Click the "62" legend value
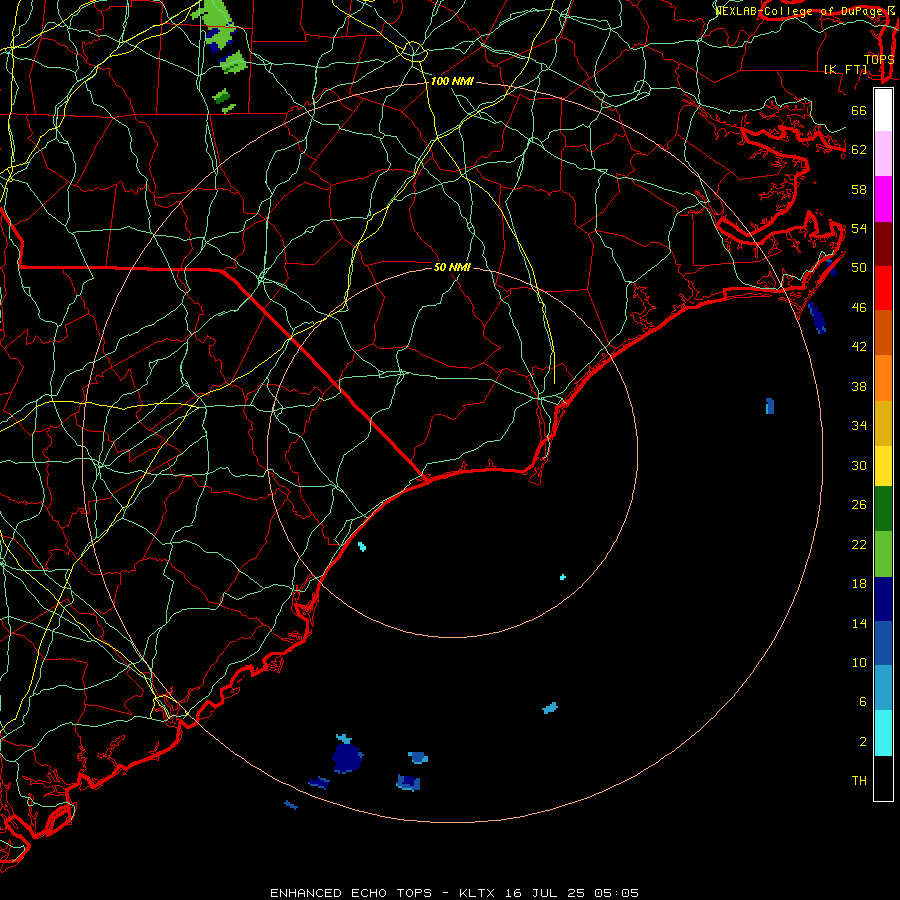900x900 pixels. pyautogui.click(x=859, y=150)
